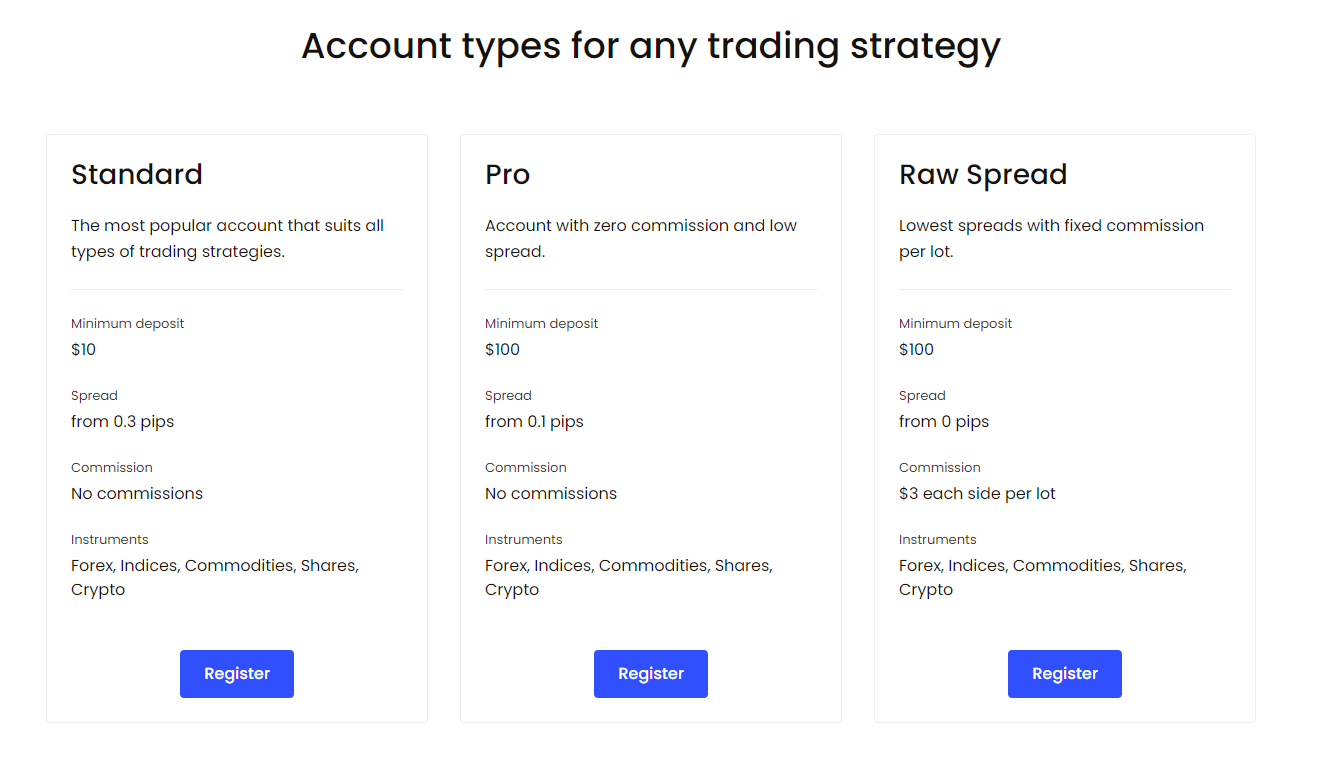This screenshot has width=1320, height=774.
Task: Click the $10 minimum deposit value
Action: pos(84,349)
